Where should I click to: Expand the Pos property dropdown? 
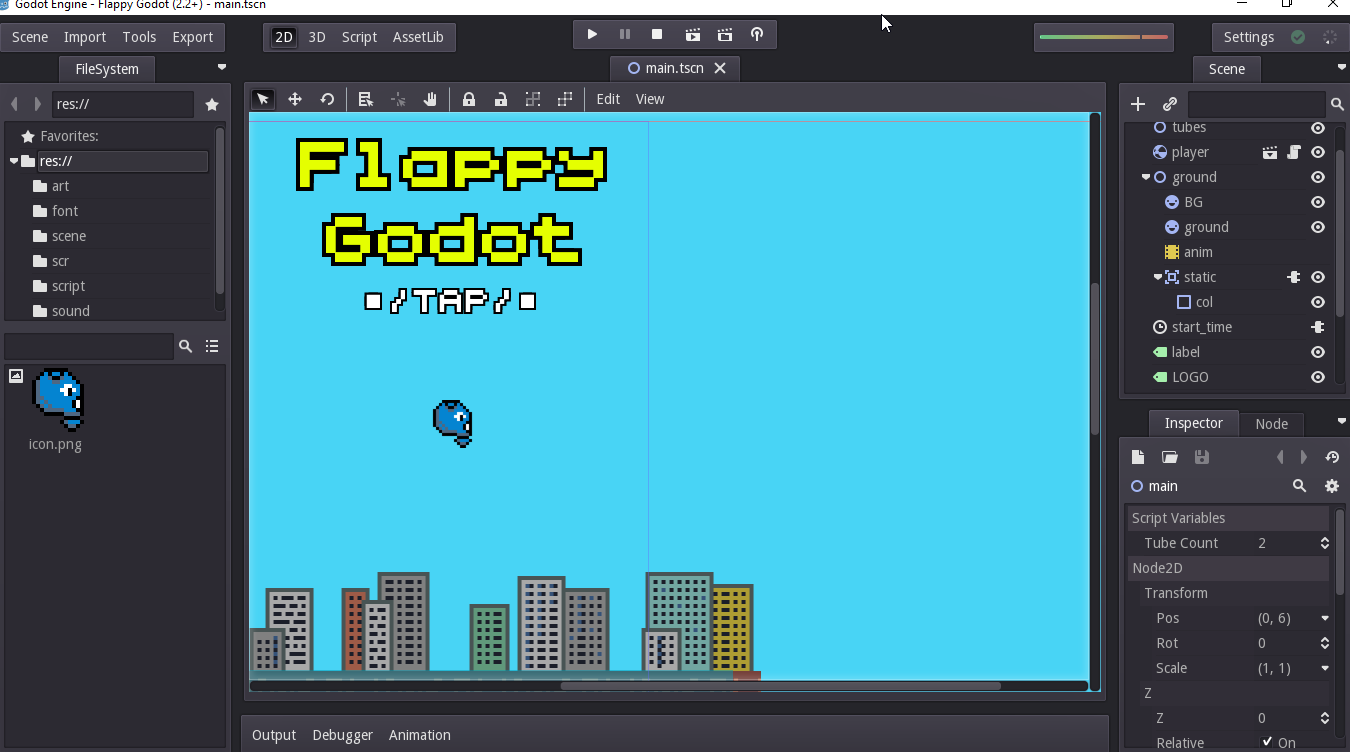click(x=1325, y=618)
